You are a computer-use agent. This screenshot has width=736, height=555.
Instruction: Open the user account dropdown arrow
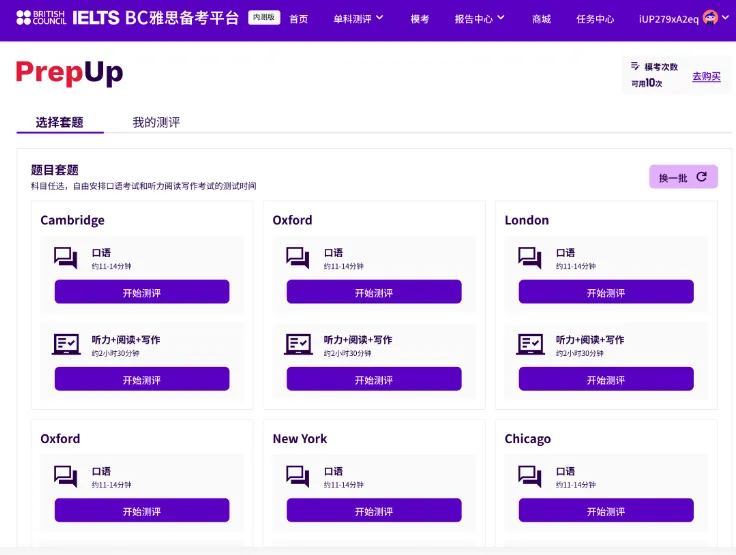tap(726, 18)
